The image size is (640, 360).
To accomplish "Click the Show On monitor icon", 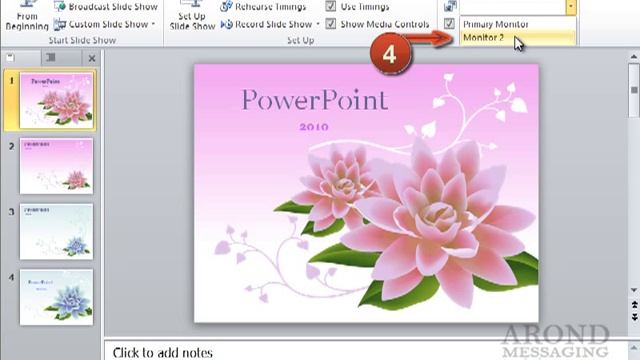I will (450, 6).
